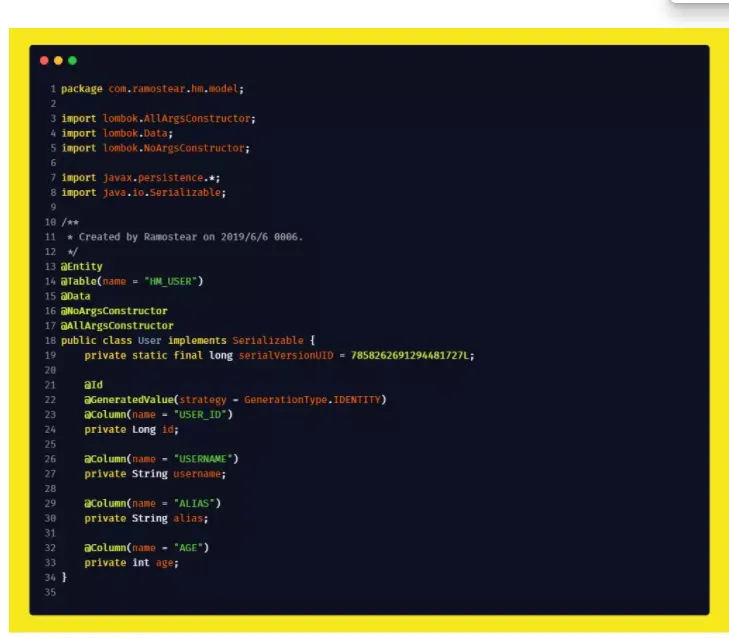Click the yellow minimize dot
The height and width of the screenshot is (638, 729).
click(x=58, y=60)
